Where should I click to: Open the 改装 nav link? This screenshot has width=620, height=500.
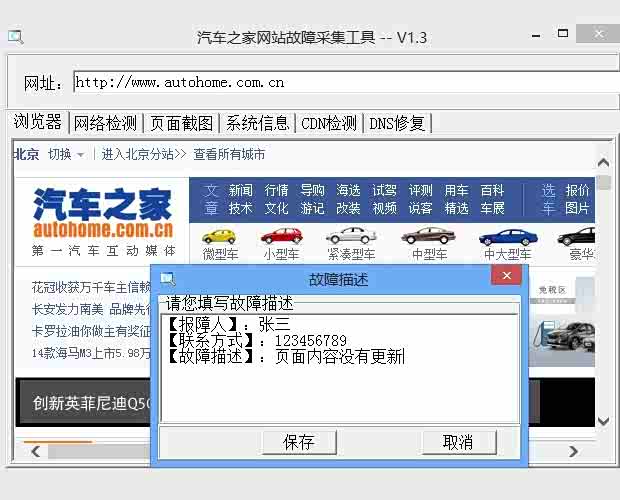click(x=348, y=208)
